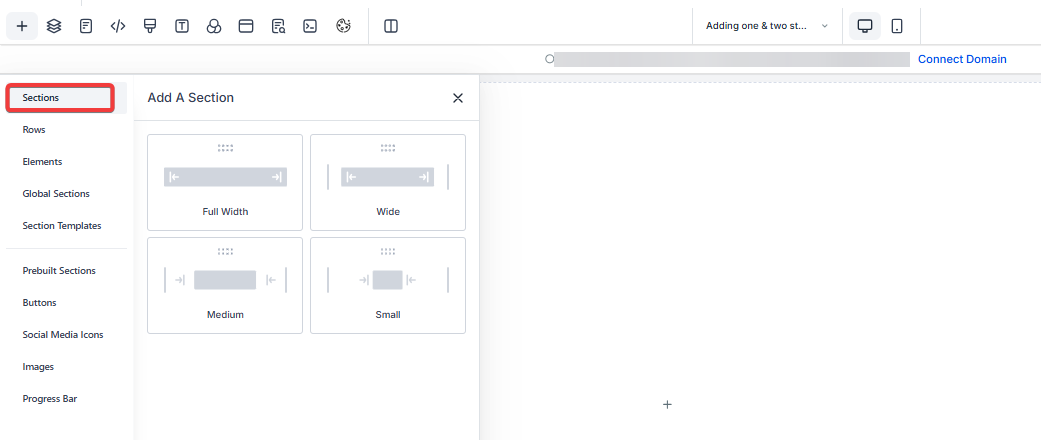Choose the Full Width section card
Screen dimensions: 1041x440
point(225,183)
